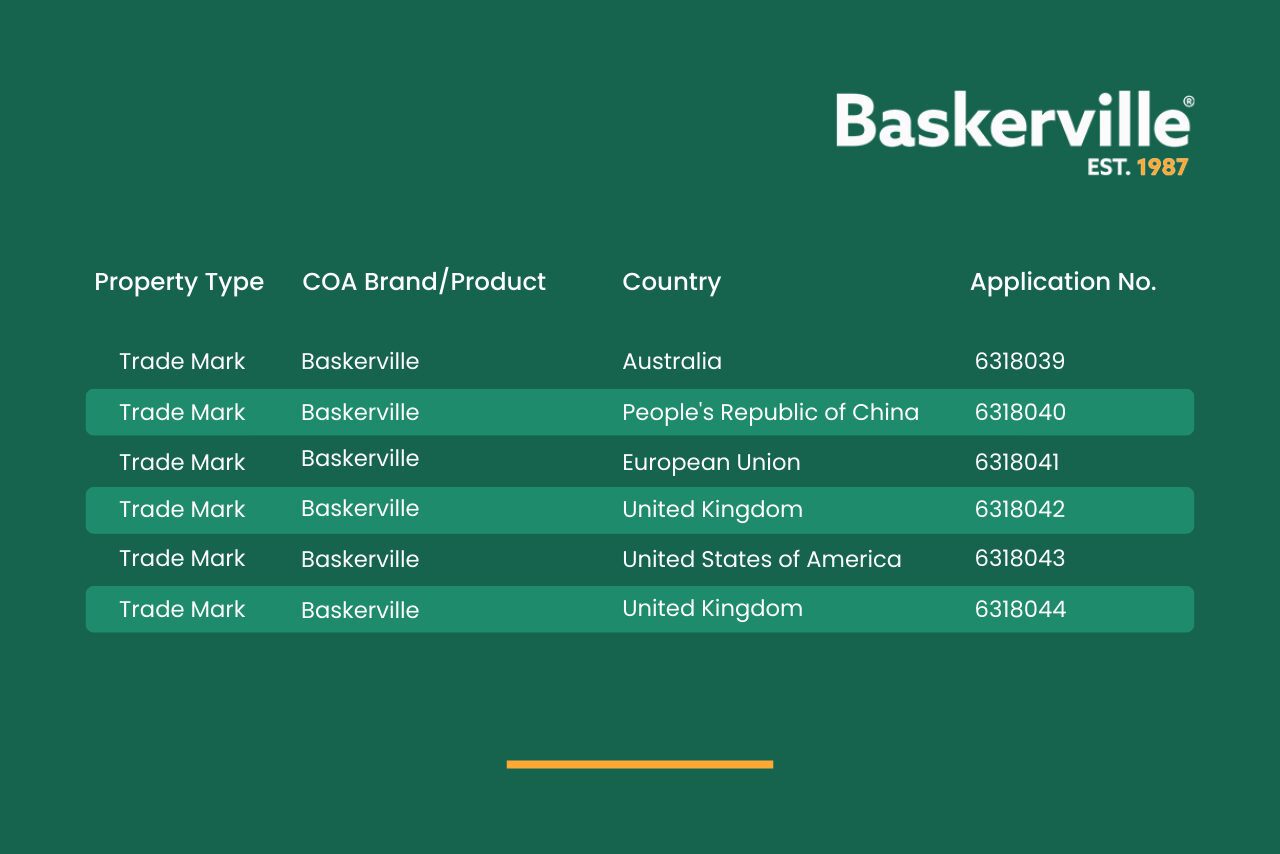Open application number 6318039
Viewport: 1280px width, 854px height.
[1019, 361]
